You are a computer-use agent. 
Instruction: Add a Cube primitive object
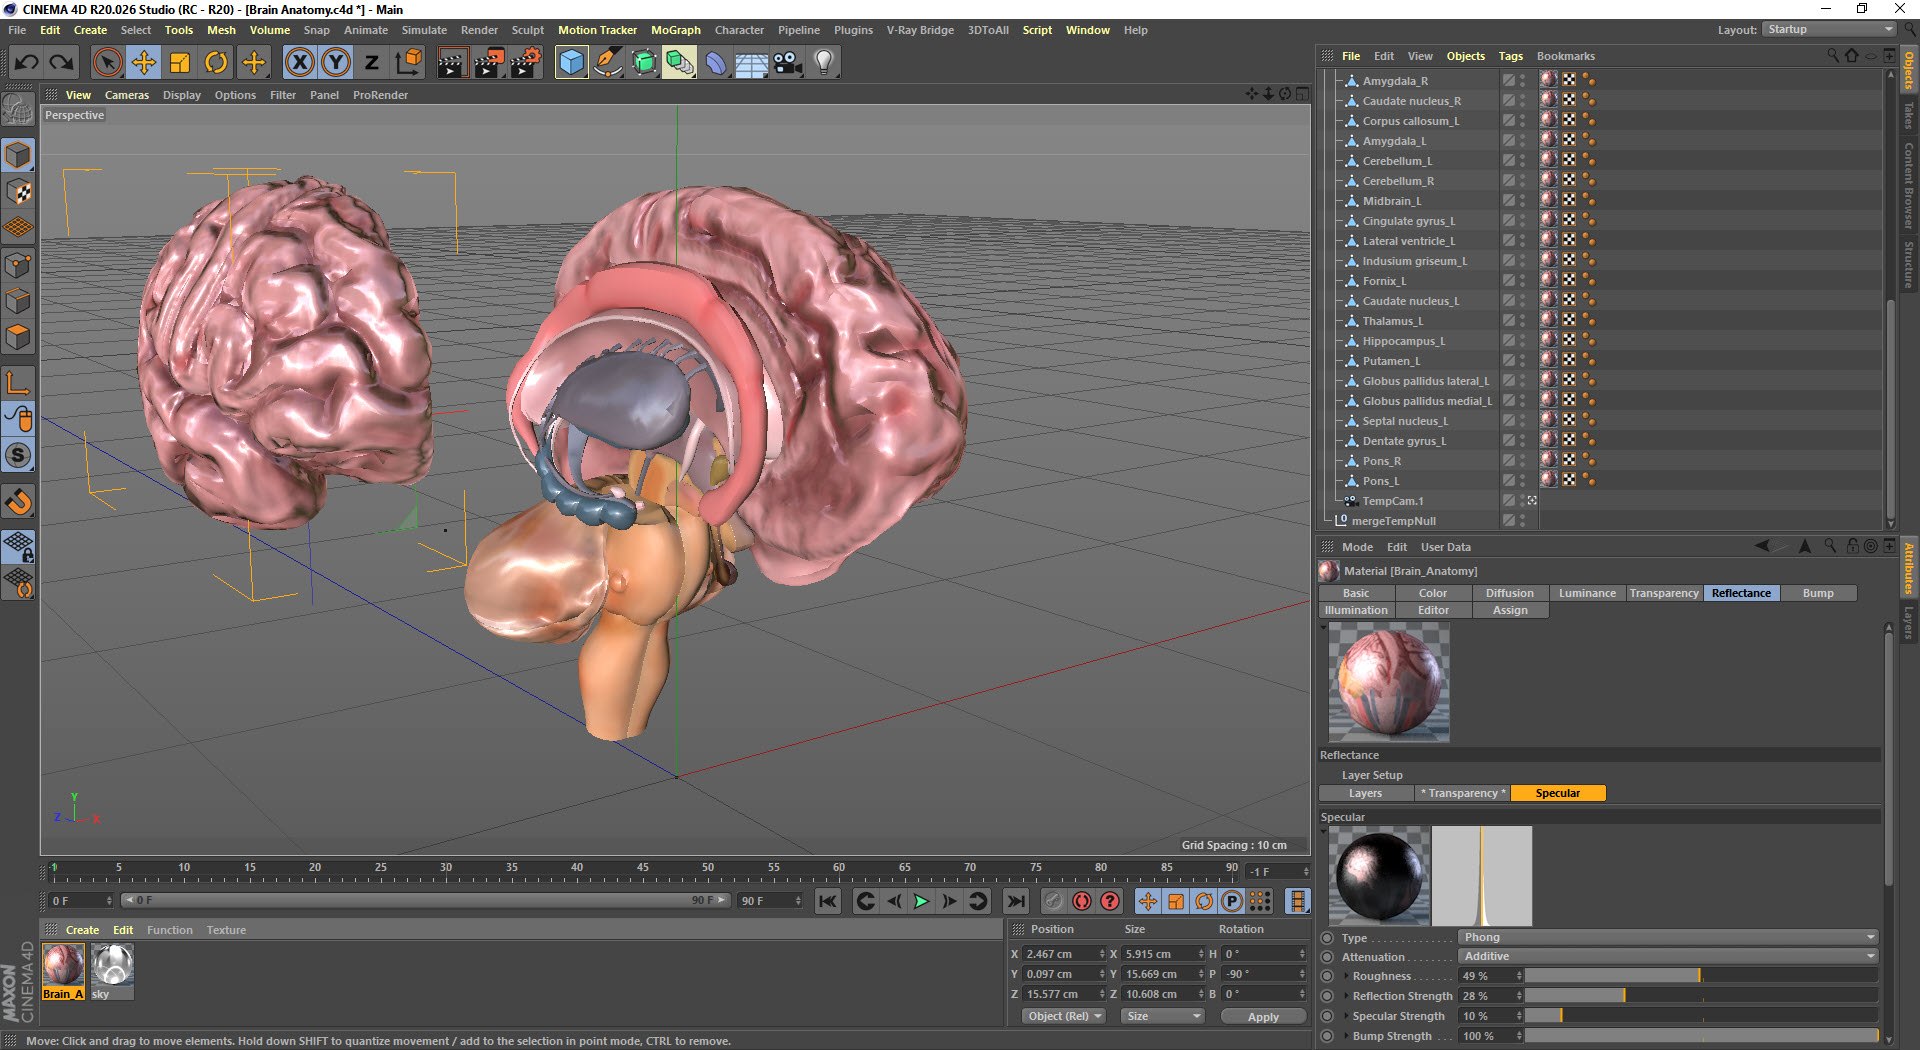[x=571, y=63]
